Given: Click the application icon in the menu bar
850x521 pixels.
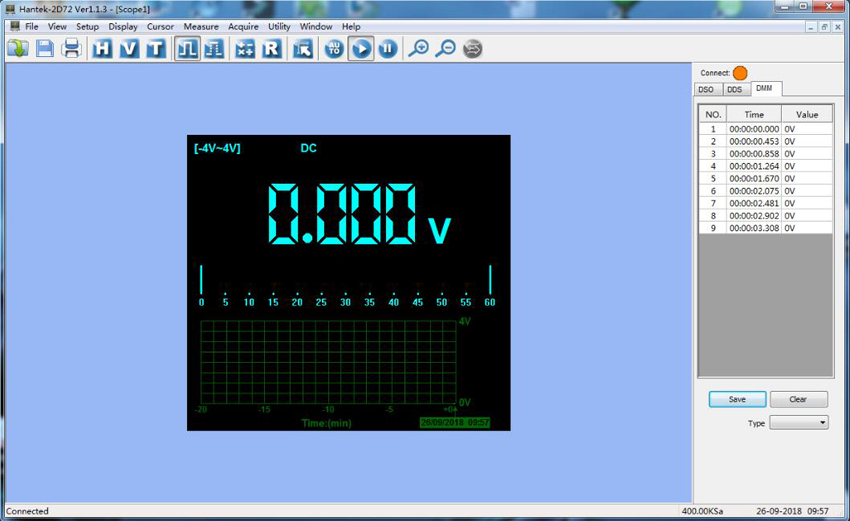Looking at the screenshot, I should pos(15,26).
